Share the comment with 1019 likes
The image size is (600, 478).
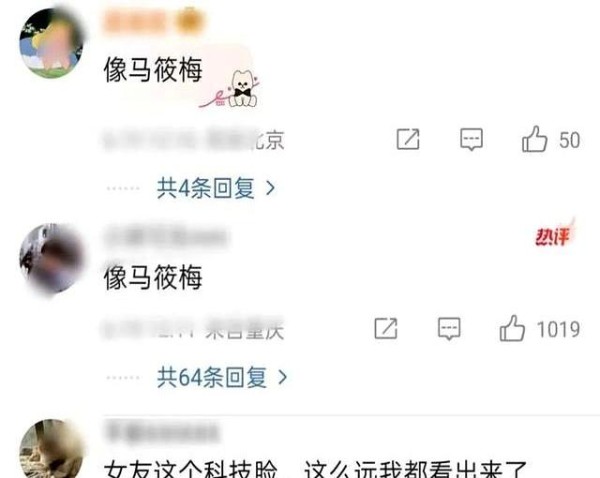point(386,328)
